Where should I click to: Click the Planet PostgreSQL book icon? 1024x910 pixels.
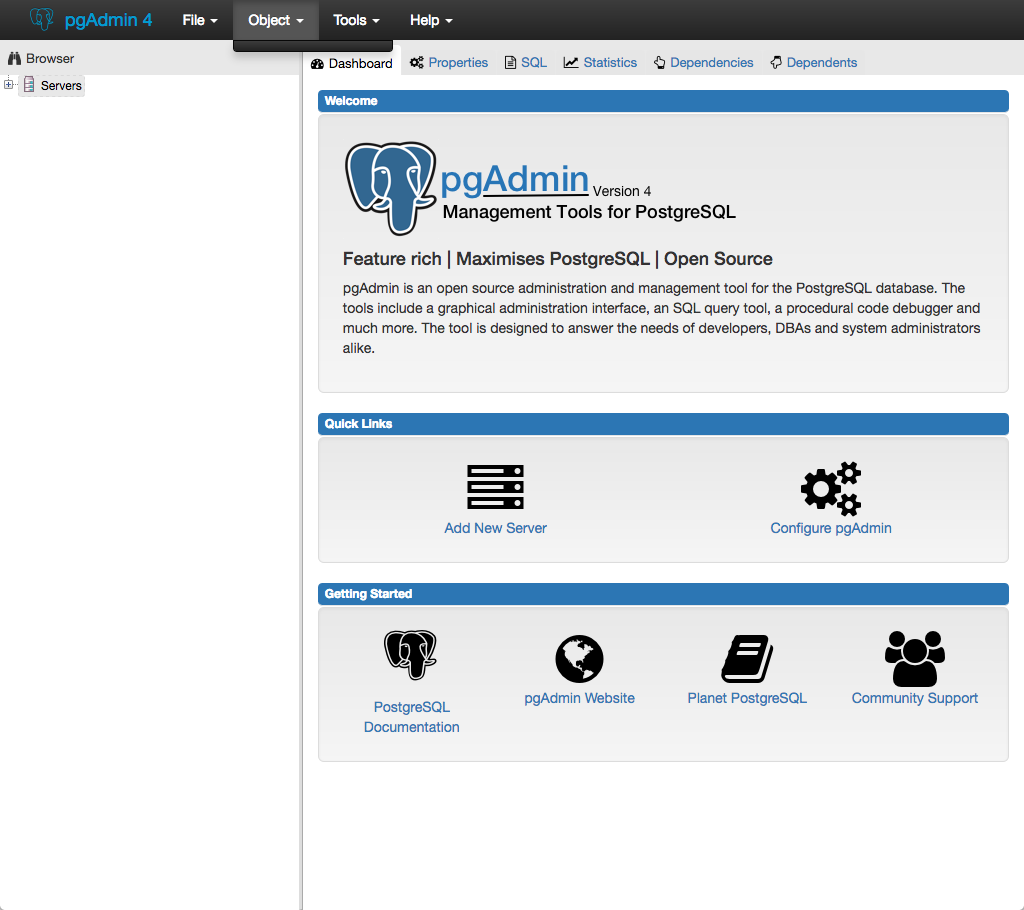point(747,659)
